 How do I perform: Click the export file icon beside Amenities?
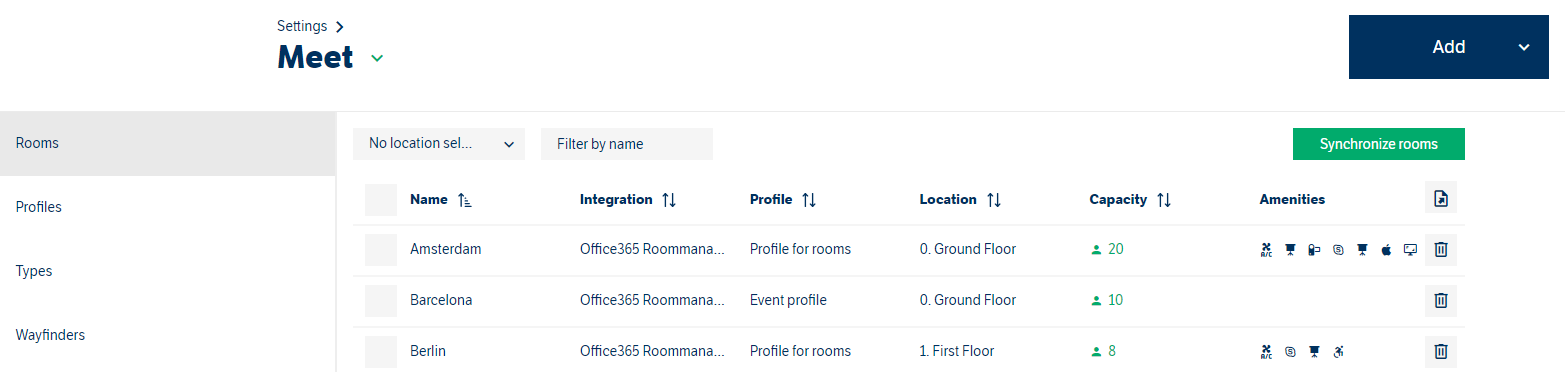[1440, 199]
